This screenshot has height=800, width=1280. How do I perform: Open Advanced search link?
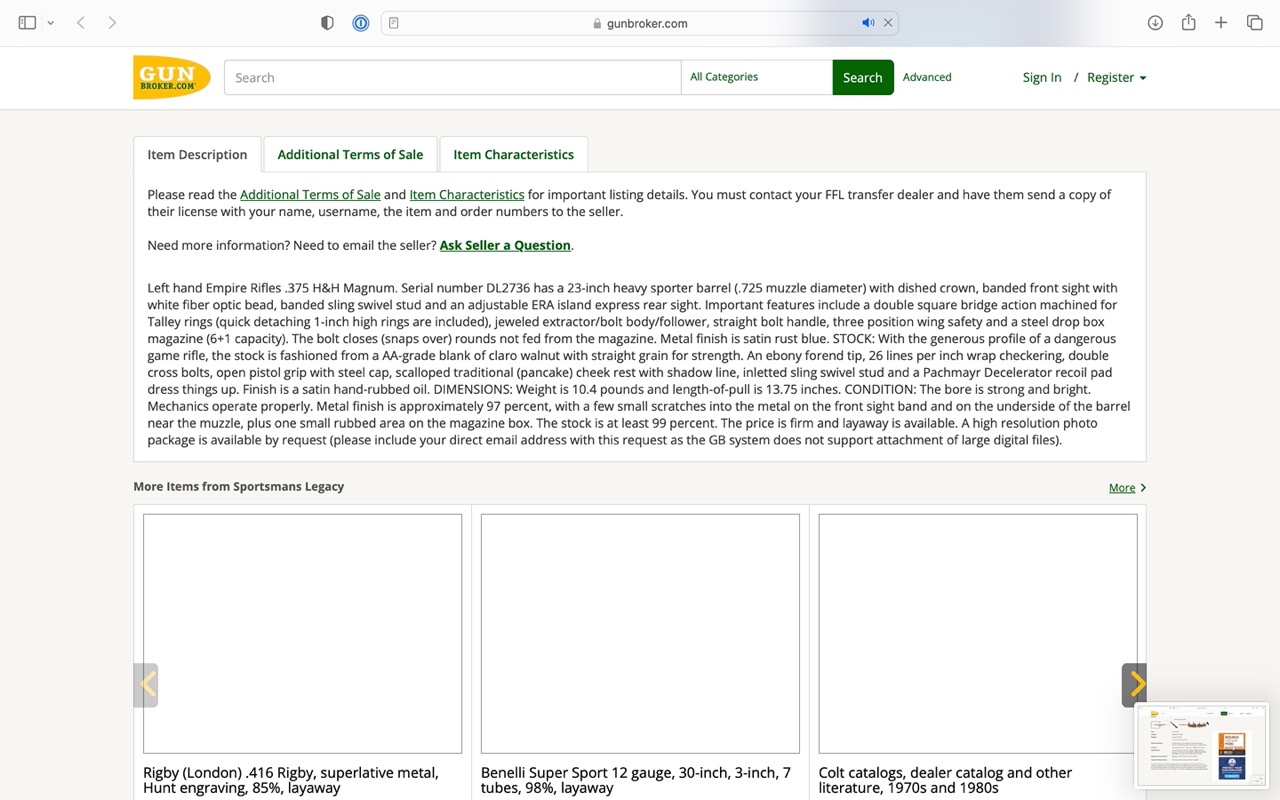(x=927, y=77)
